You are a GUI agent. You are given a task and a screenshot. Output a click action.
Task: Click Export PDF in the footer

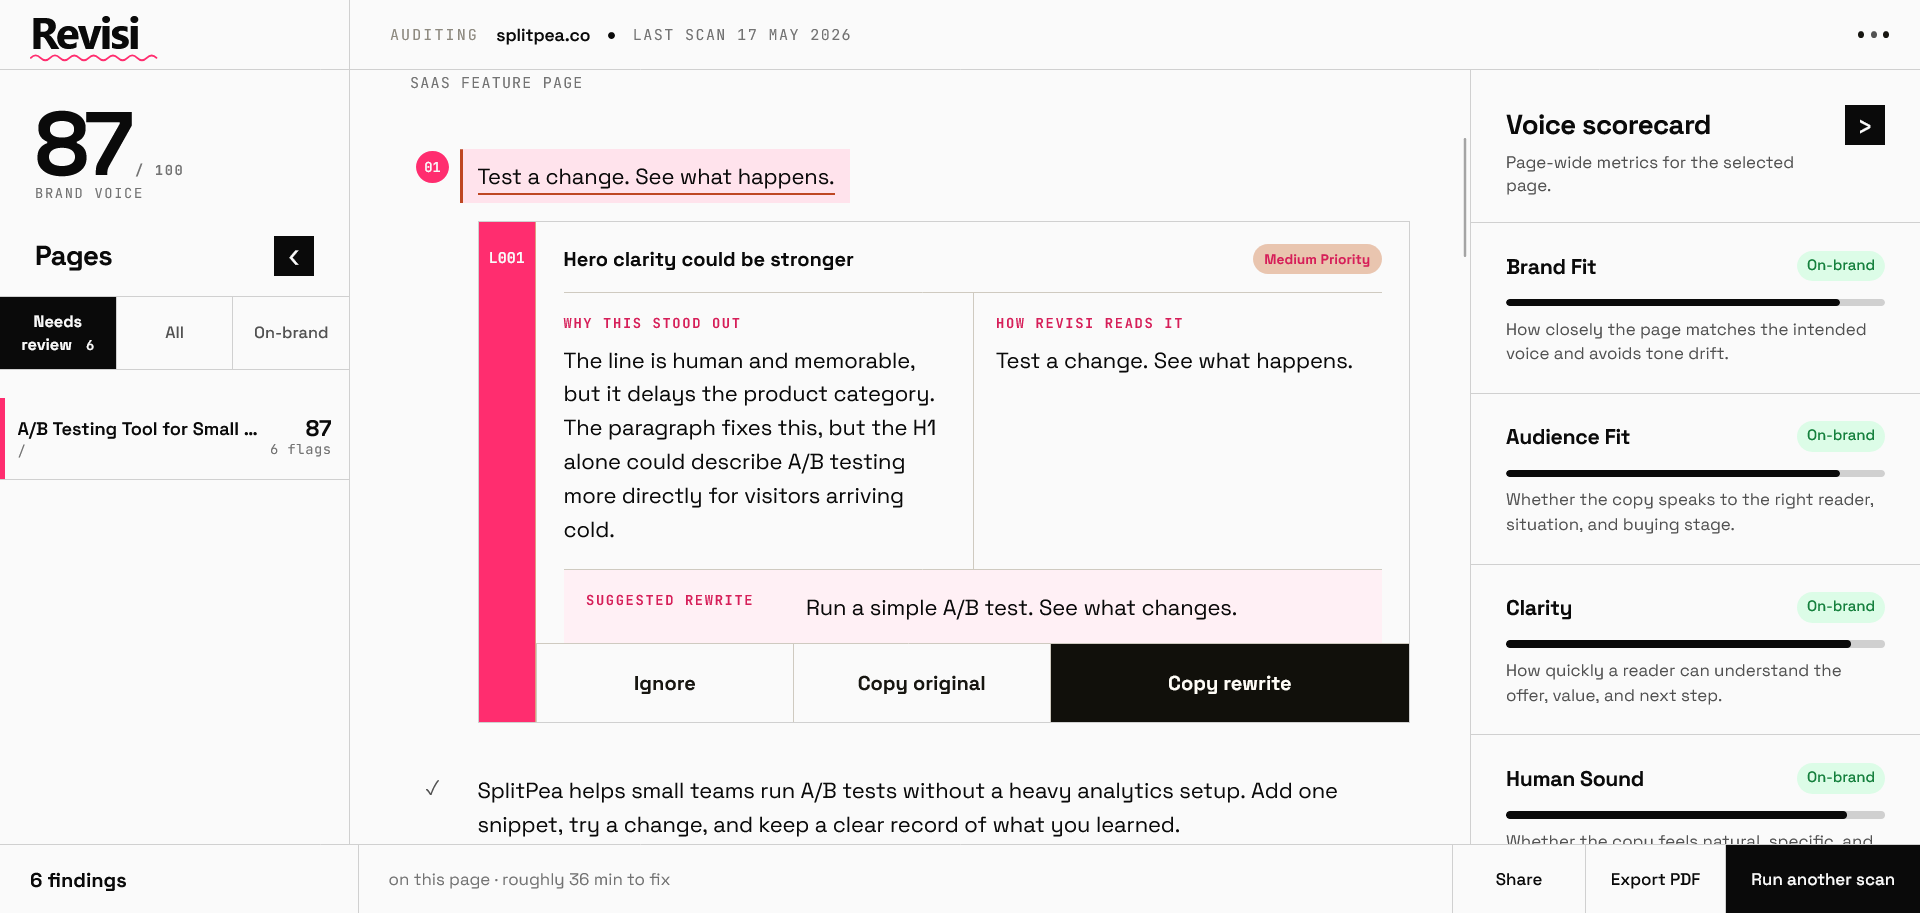click(x=1655, y=879)
